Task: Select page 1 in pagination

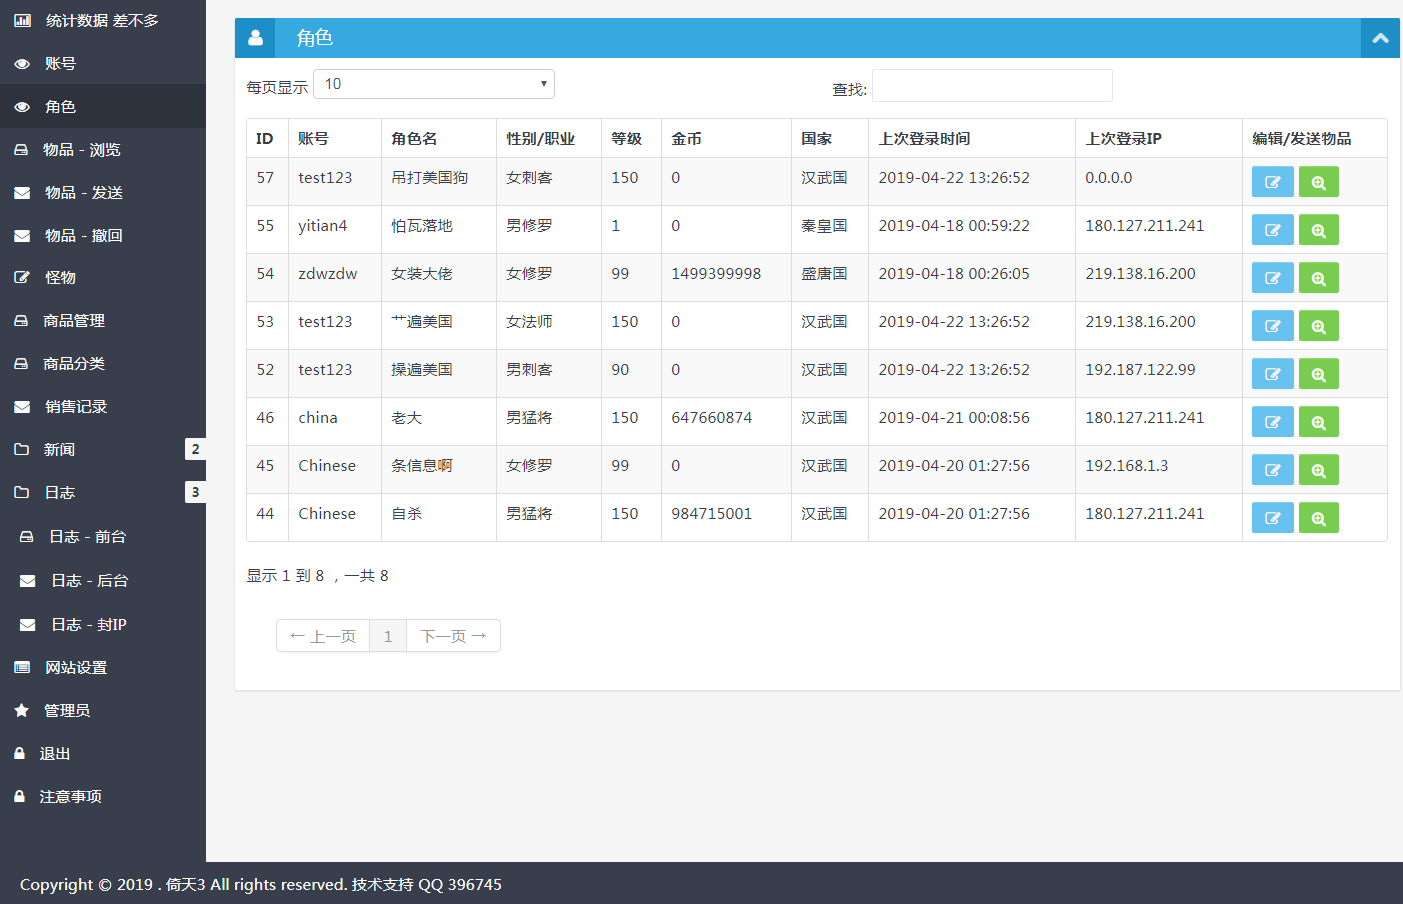Action: [x=388, y=636]
